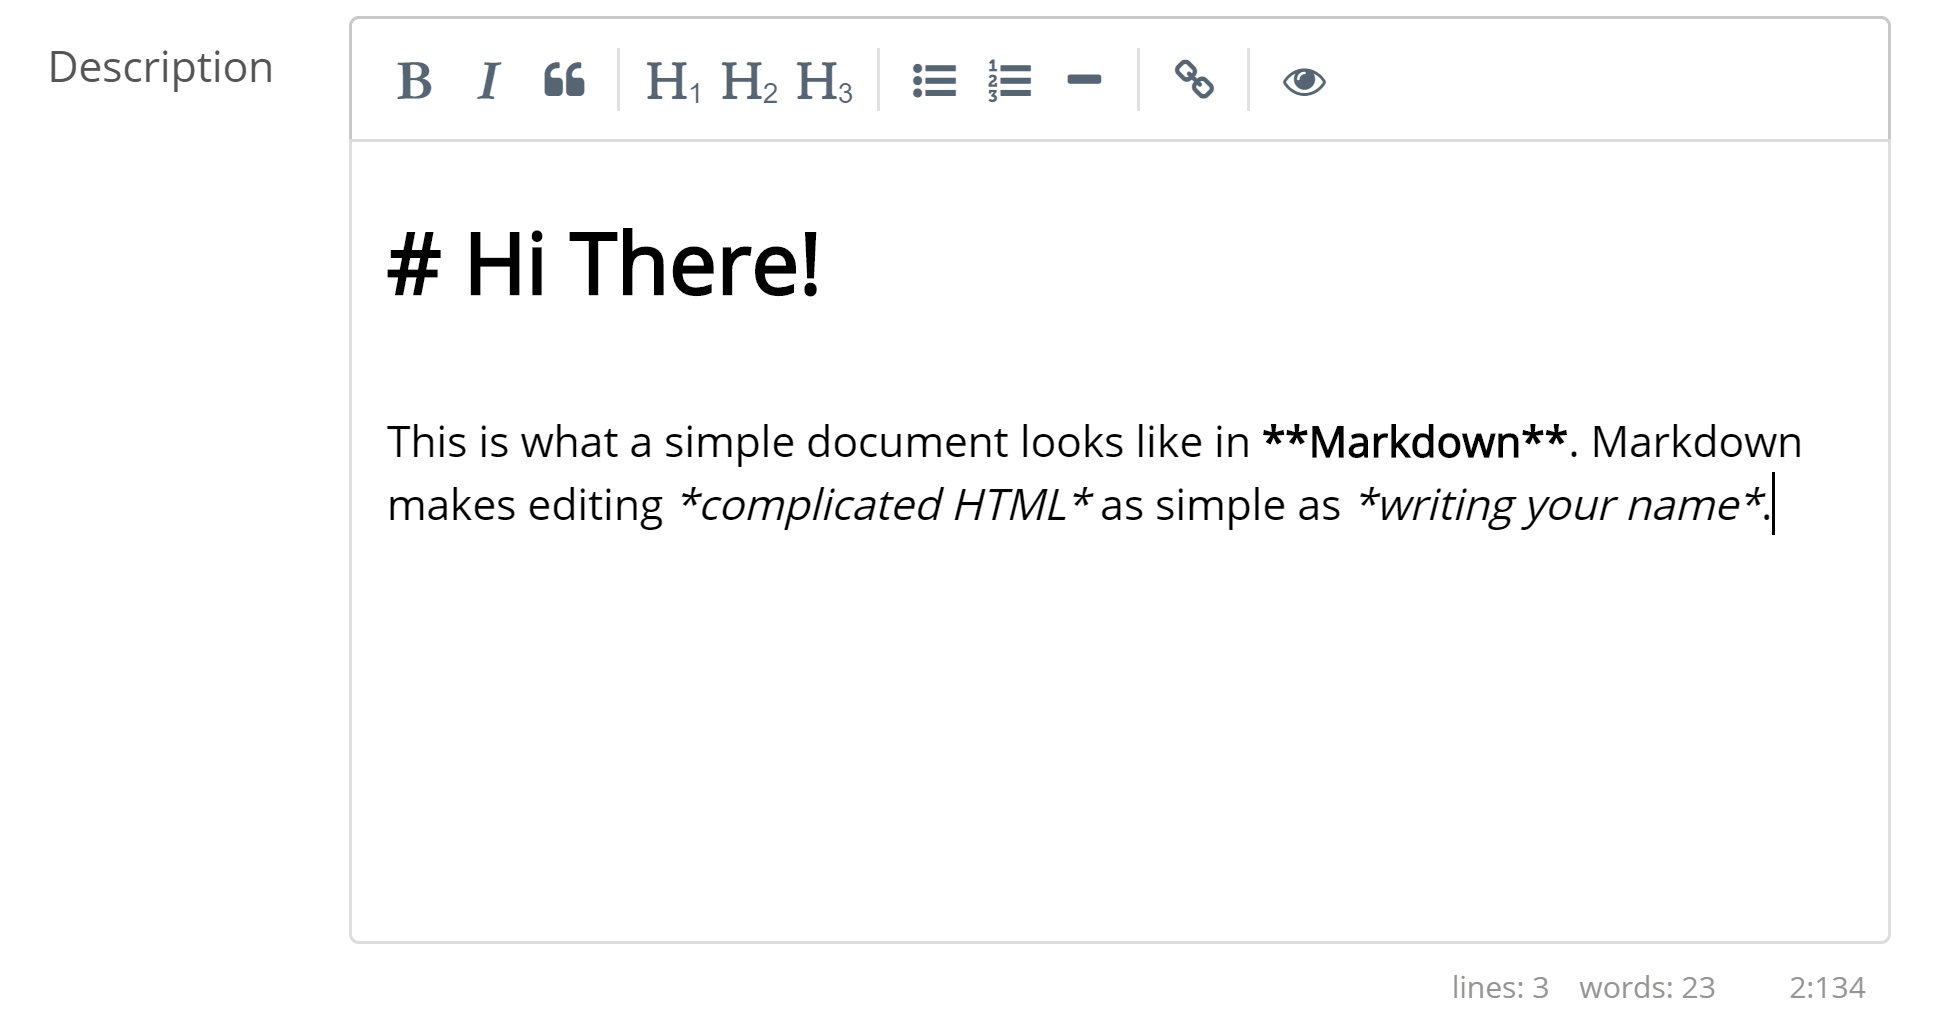Click the '*complicated HTML*' italic text
This screenshot has height=1034, width=1938.
(x=885, y=505)
